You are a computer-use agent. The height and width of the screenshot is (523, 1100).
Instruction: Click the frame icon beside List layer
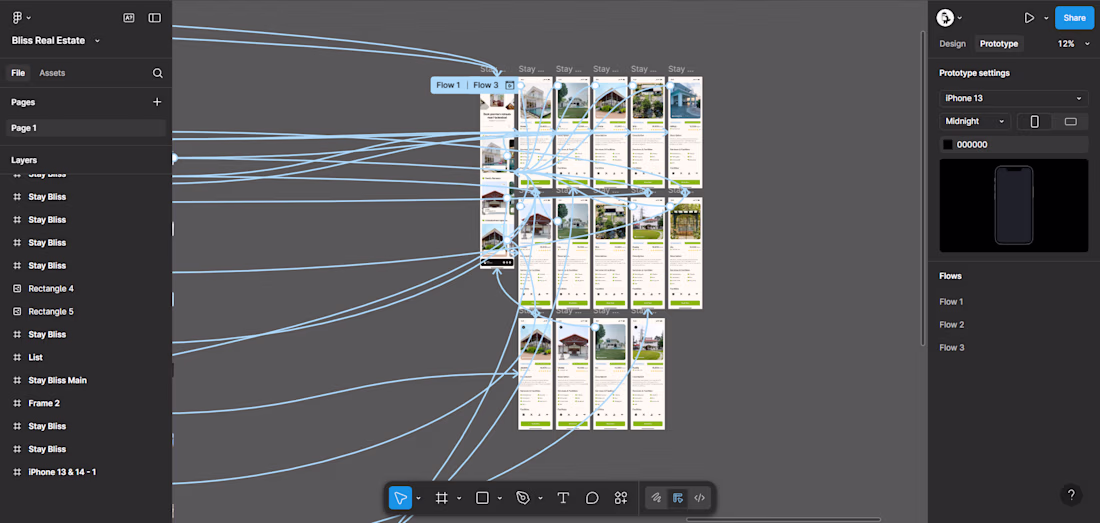click(x=18, y=358)
